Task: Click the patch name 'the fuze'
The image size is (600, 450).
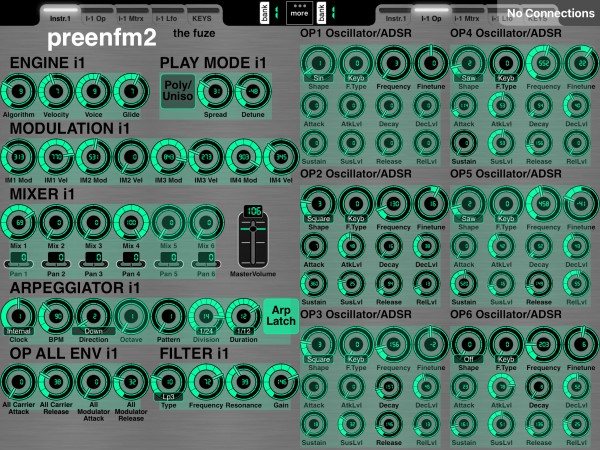Action: pos(194,33)
